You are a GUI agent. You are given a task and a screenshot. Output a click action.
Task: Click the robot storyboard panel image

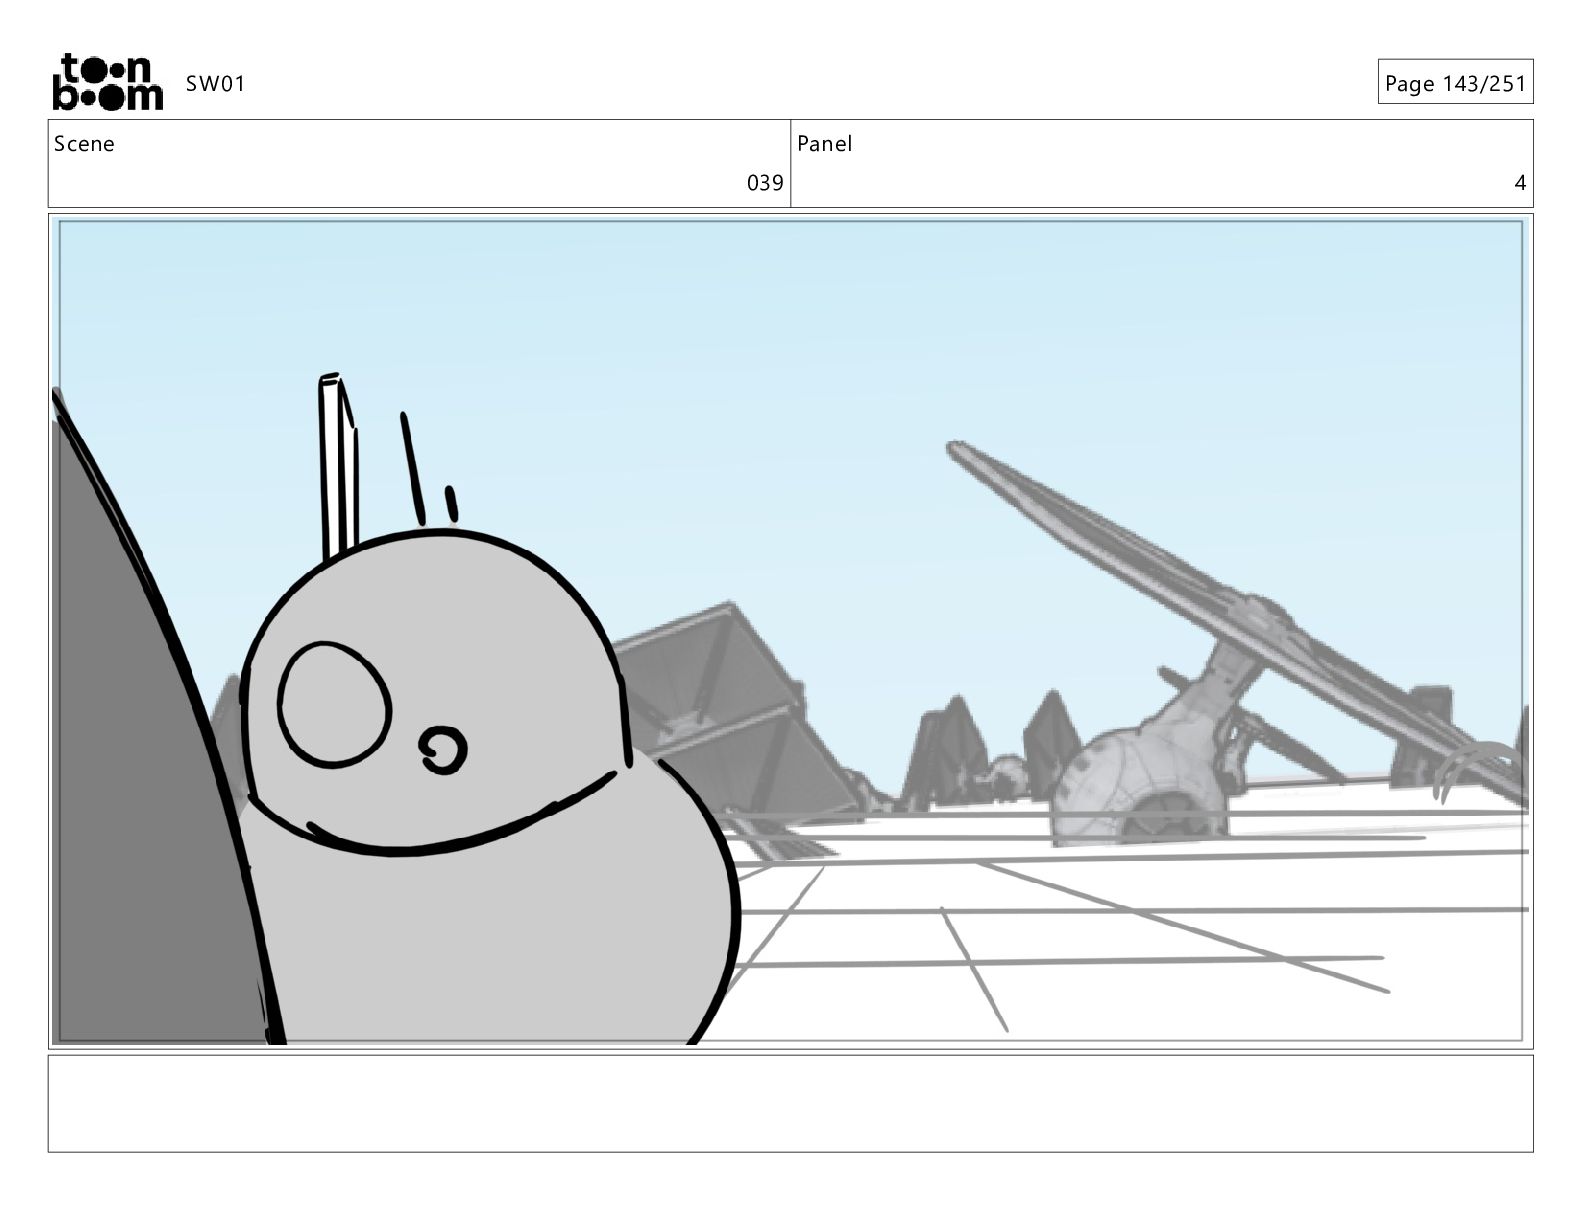click(790, 631)
